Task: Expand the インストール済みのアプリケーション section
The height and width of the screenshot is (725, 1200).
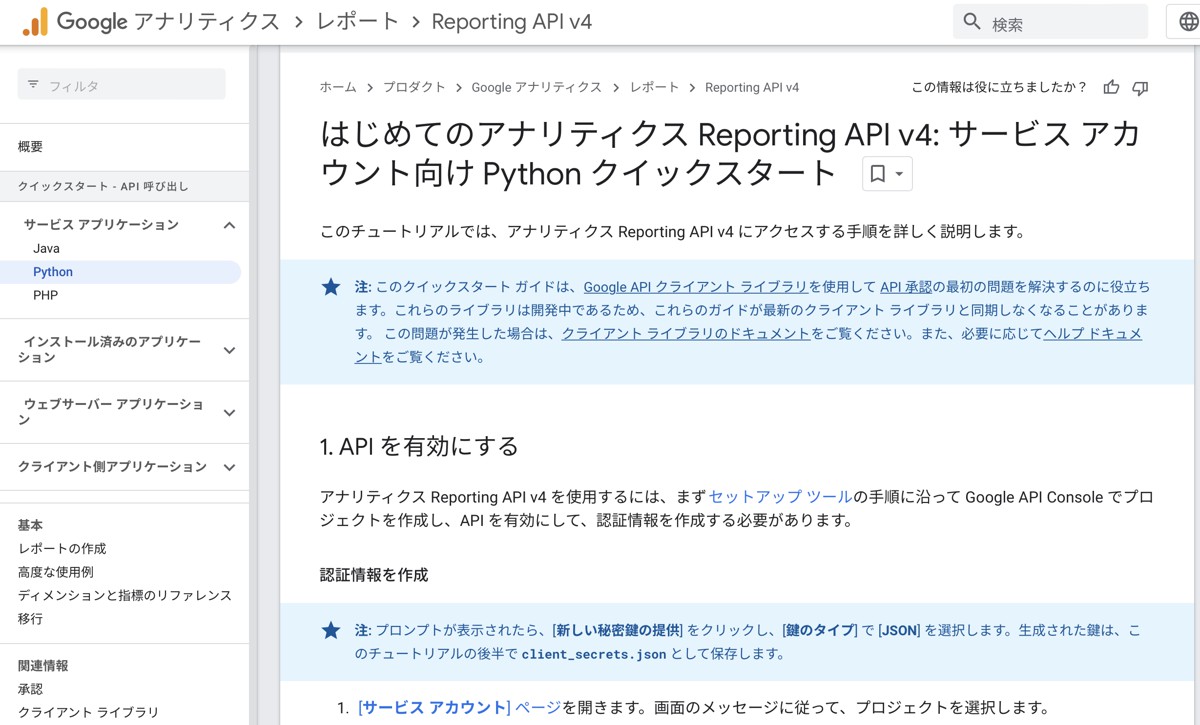Action: 228,348
